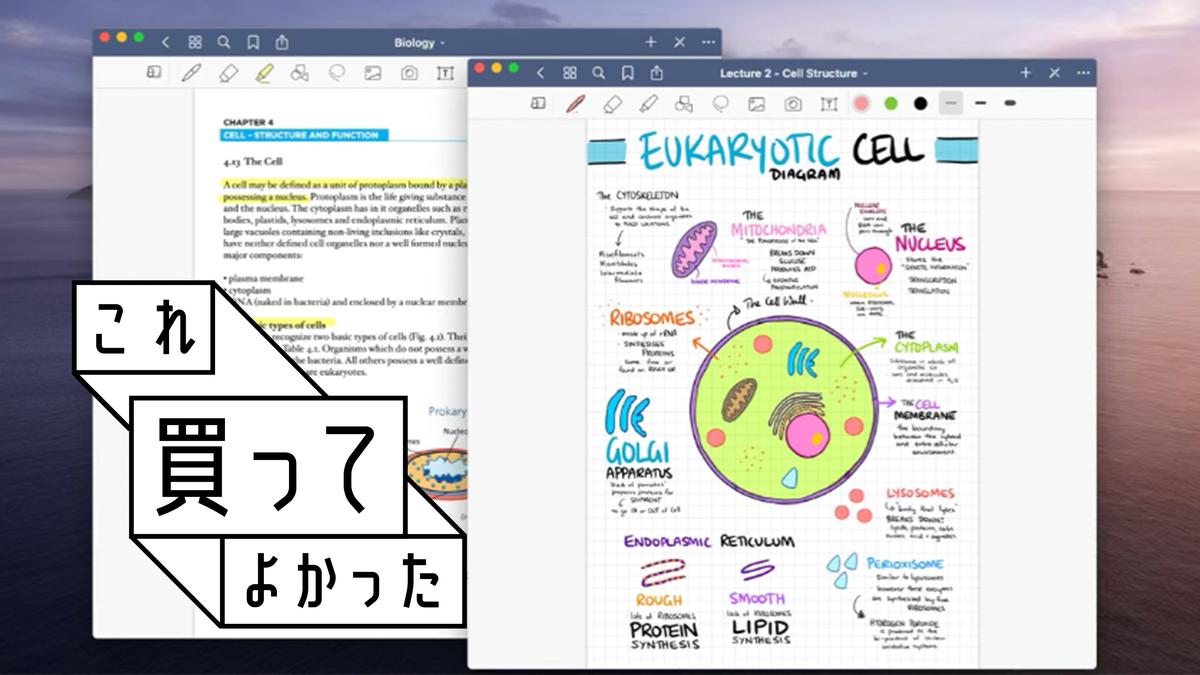
Task: Choose the thickest stroke width option
Action: pyautogui.click(x=1009, y=103)
